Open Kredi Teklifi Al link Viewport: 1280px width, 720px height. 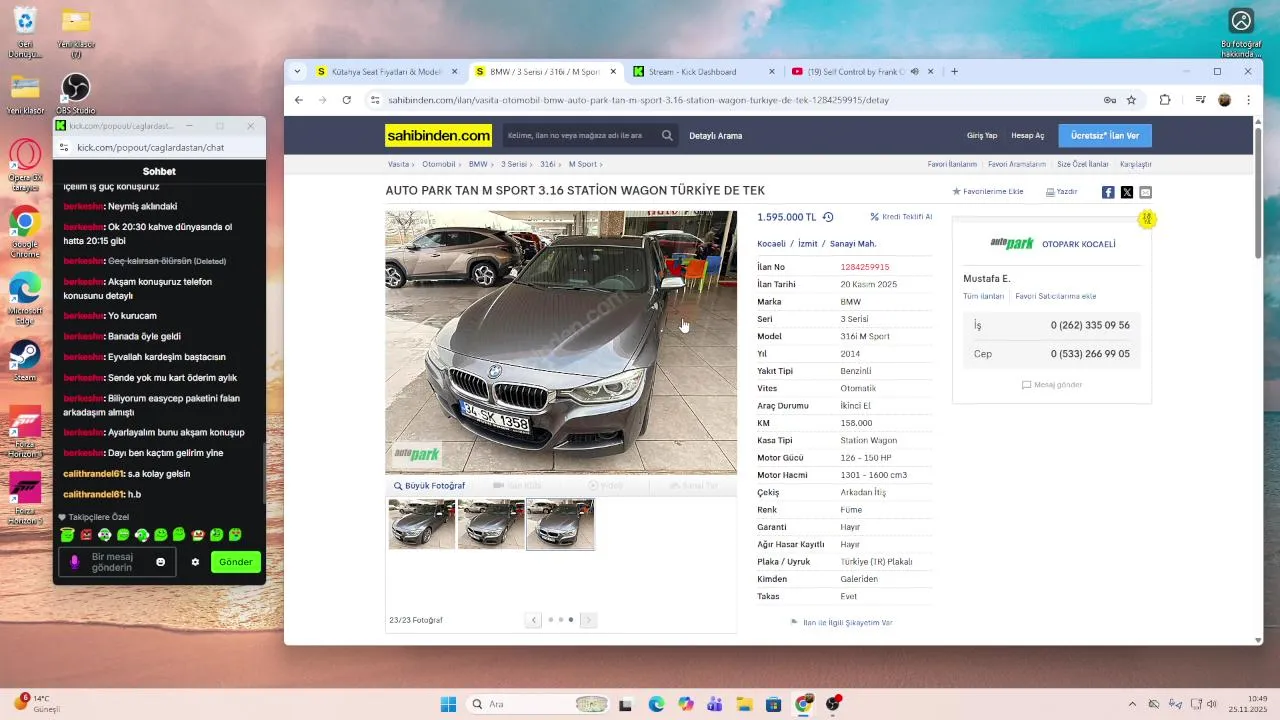pos(901,217)
